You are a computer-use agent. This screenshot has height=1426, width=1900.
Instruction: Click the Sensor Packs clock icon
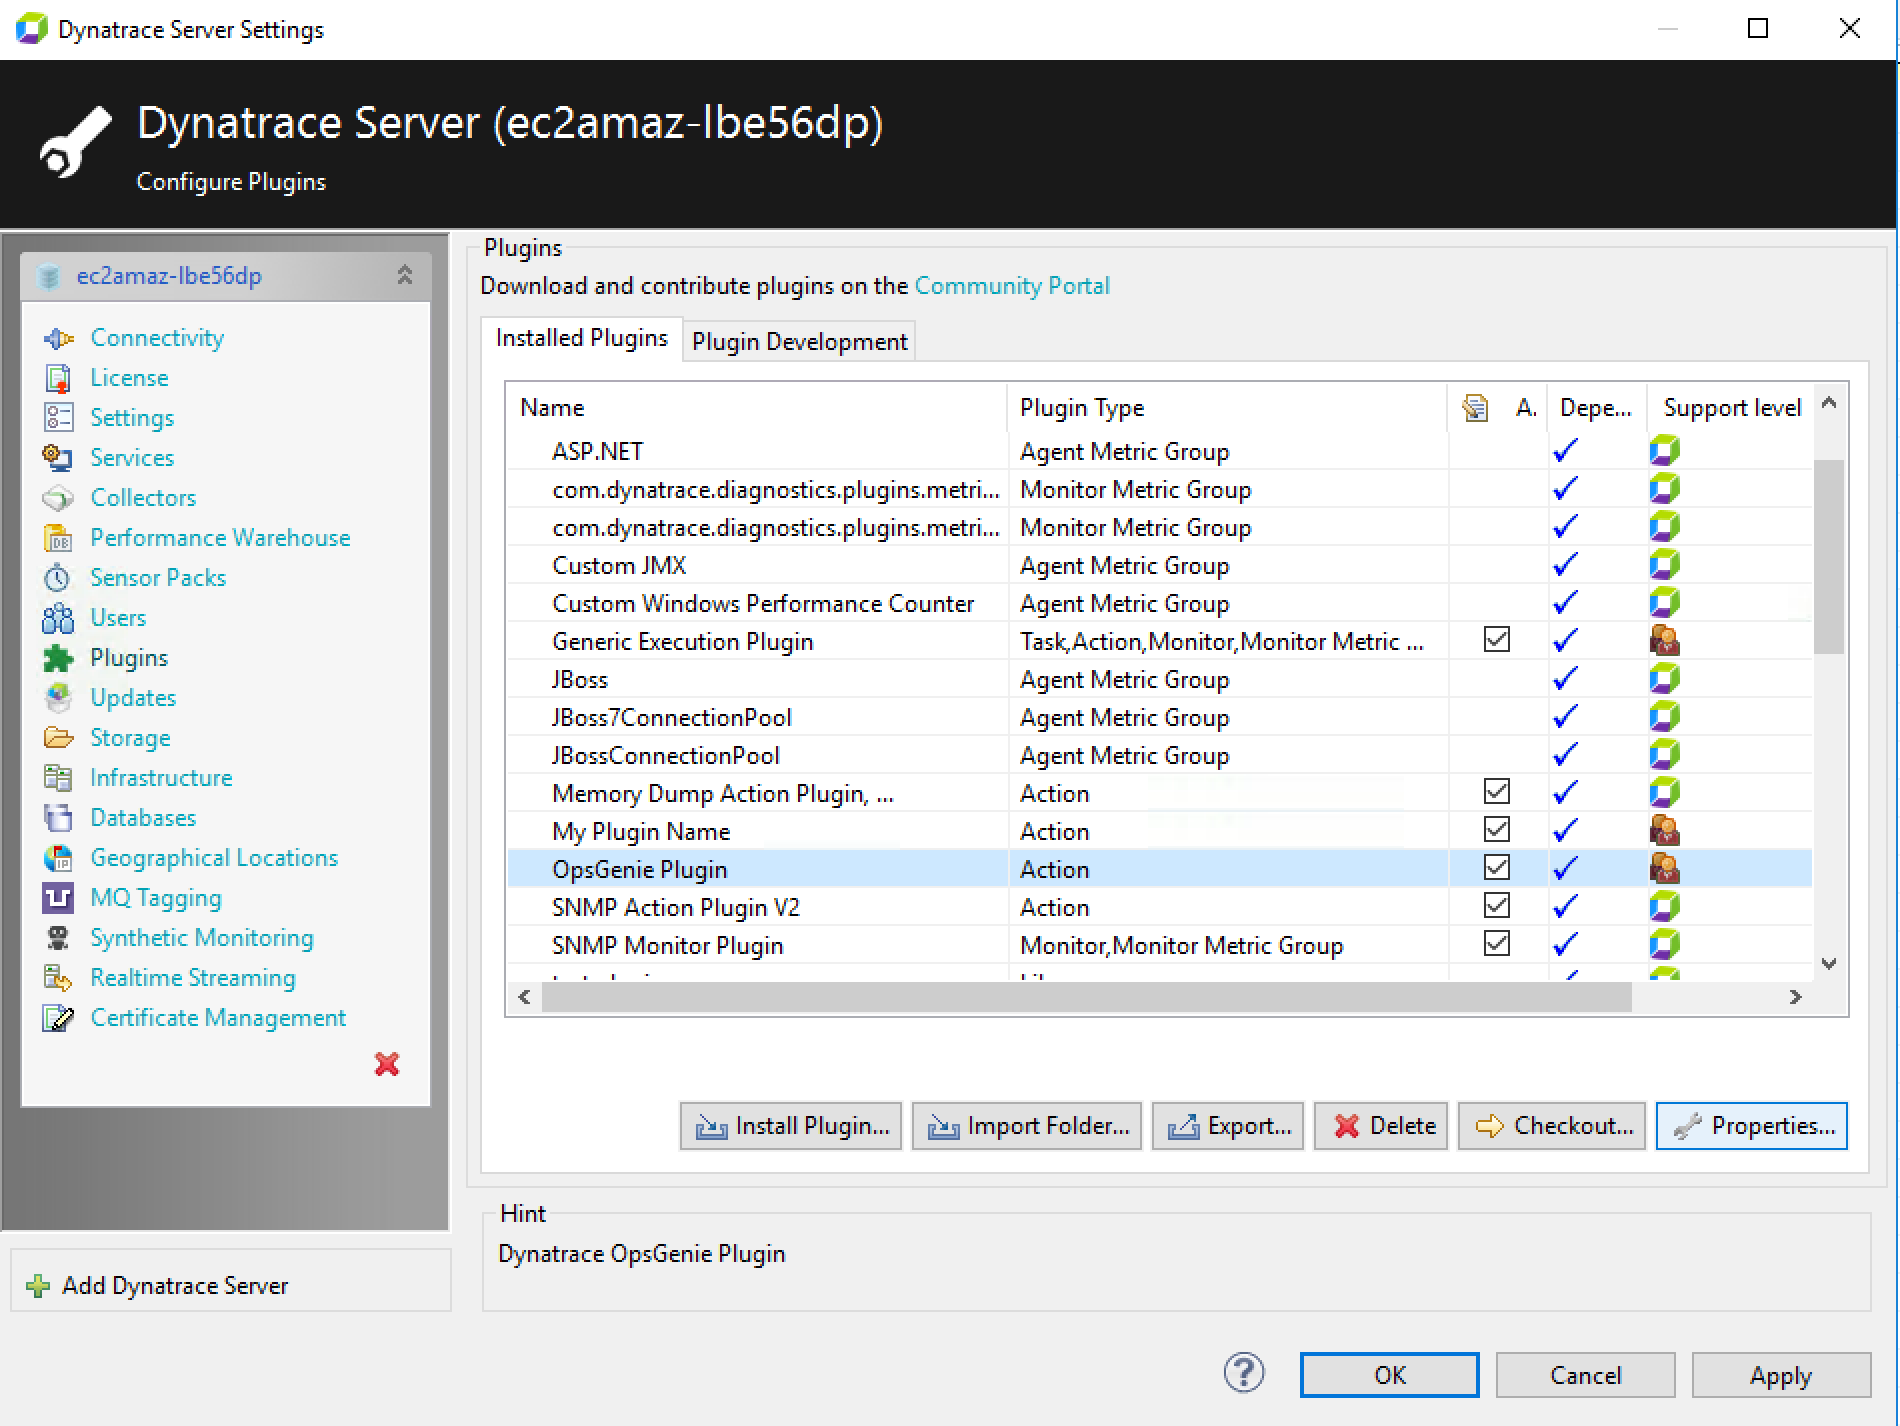[58, 578]
